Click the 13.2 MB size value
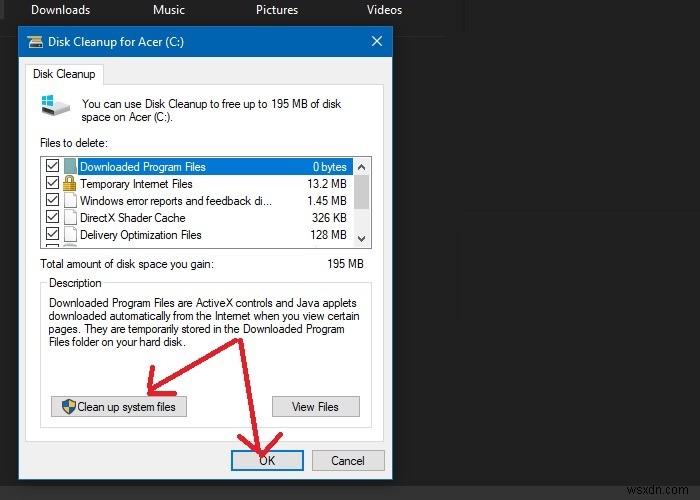Screen dimensions: 700x500 click(327, 184)
